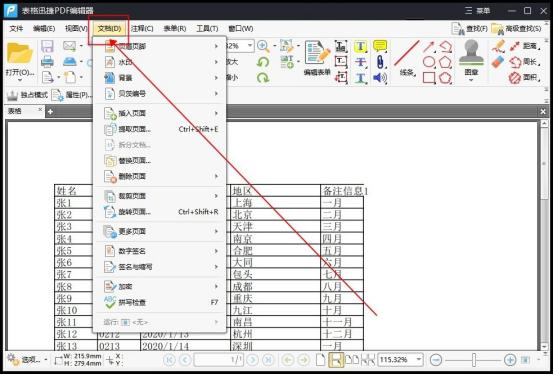
Task: Open the file with the folder icon
Action: 19,53
